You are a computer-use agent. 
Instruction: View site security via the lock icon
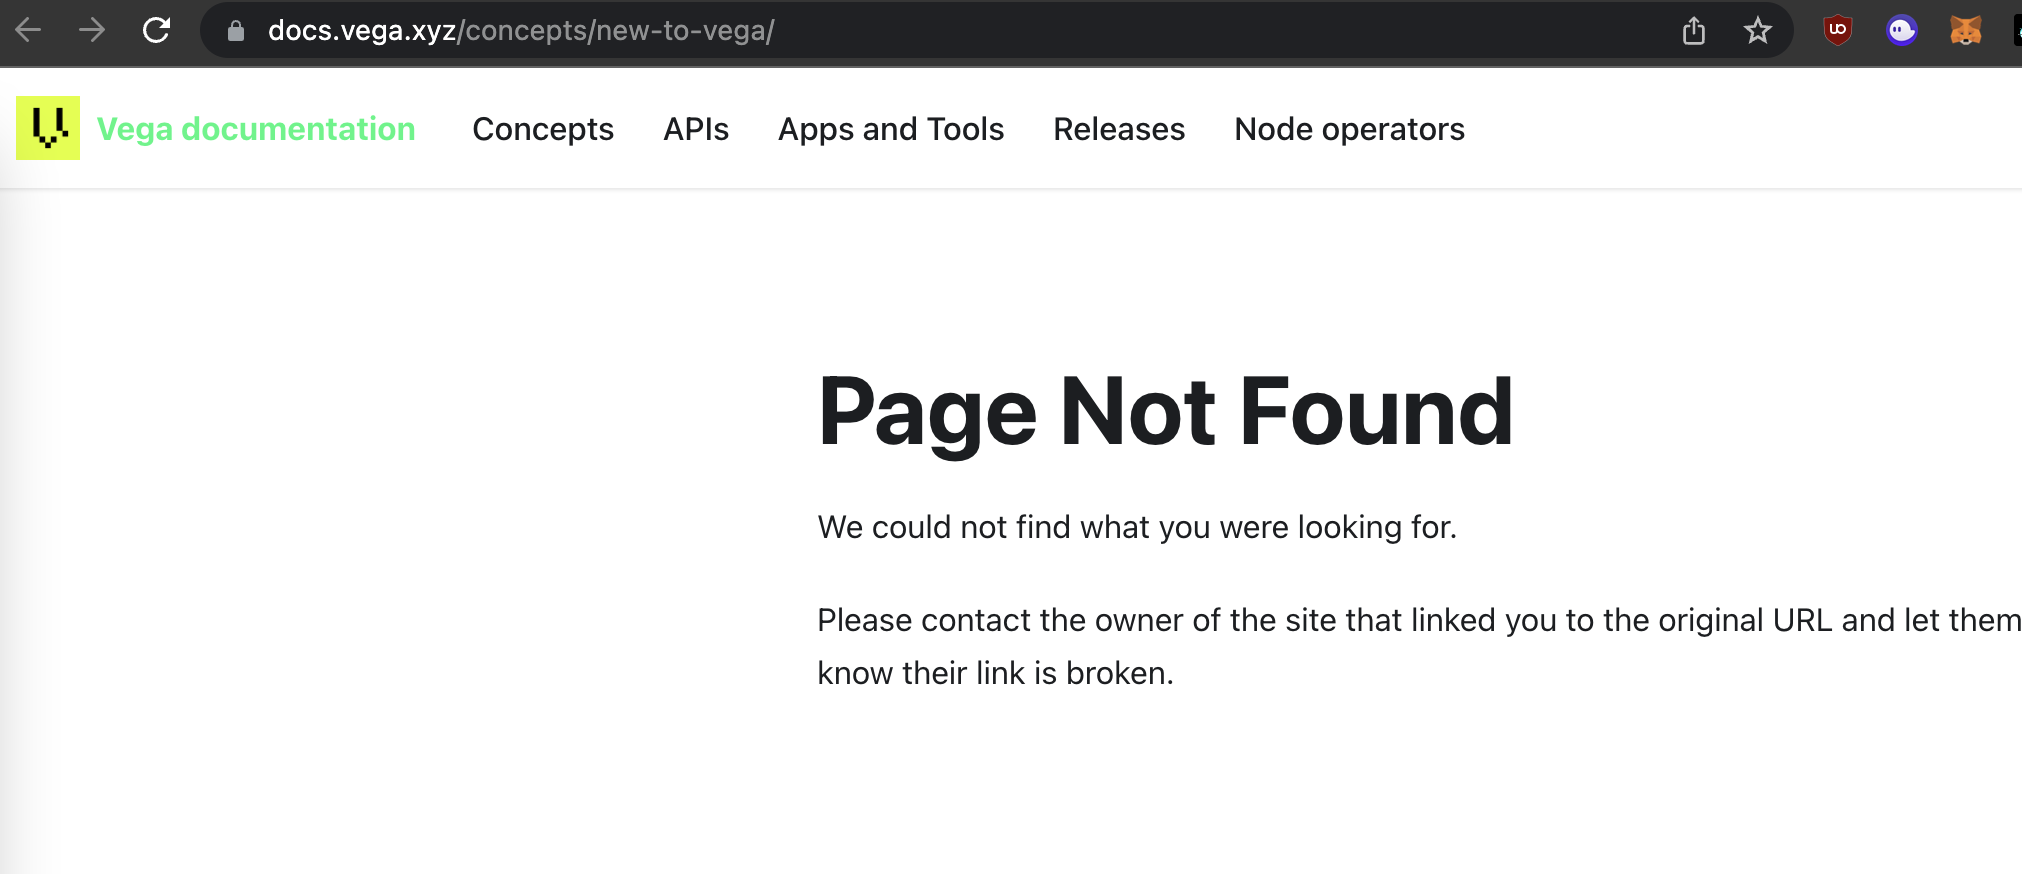[x=236, y=30]
